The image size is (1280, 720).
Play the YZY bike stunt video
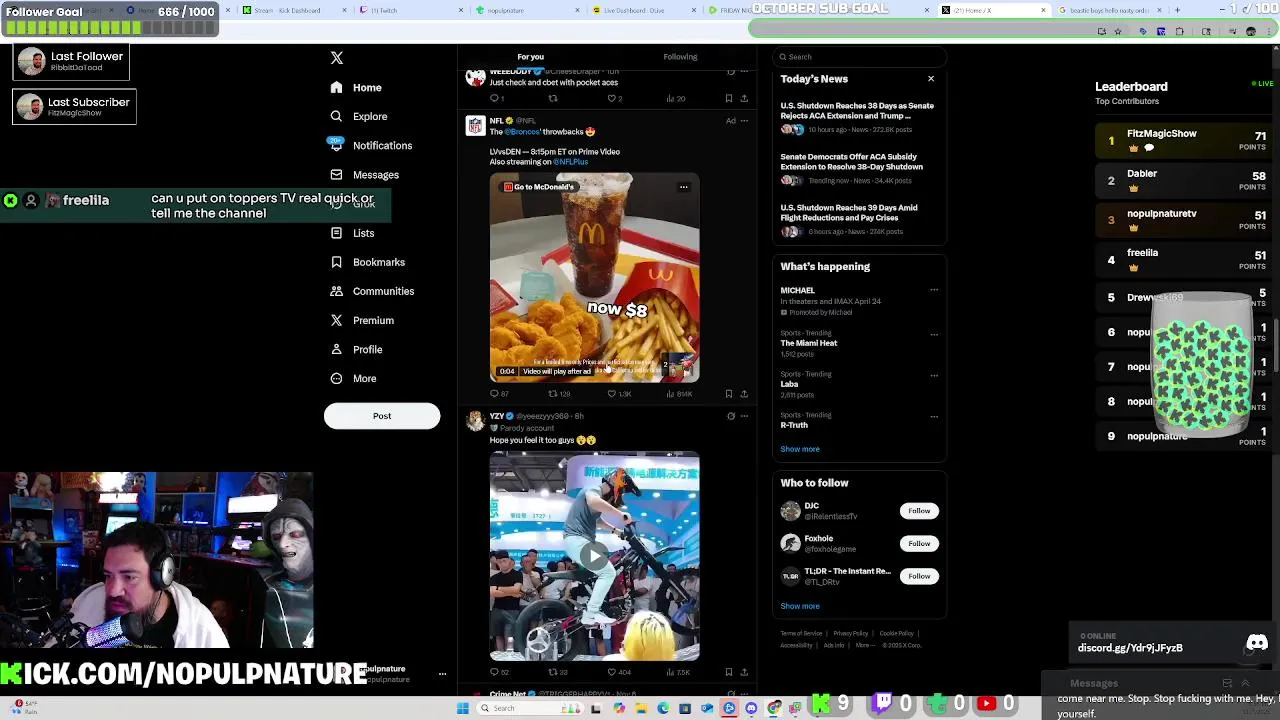pos(595,556)
